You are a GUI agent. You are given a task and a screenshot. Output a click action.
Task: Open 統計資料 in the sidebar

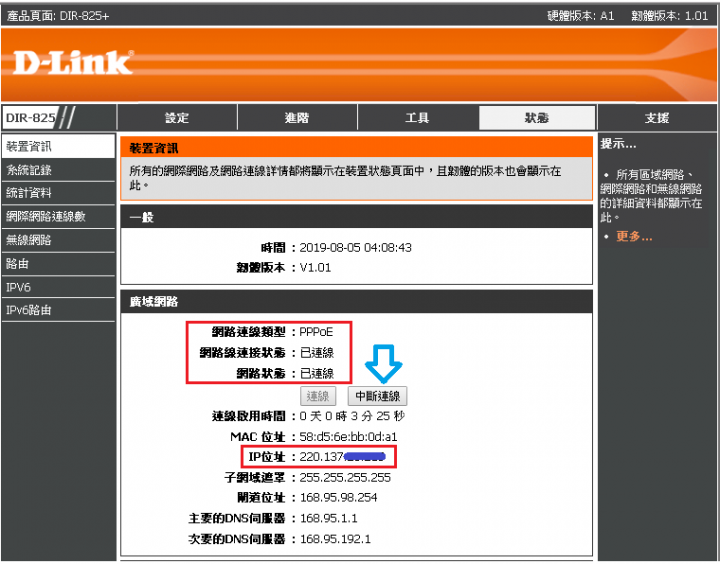click(58, 193)
